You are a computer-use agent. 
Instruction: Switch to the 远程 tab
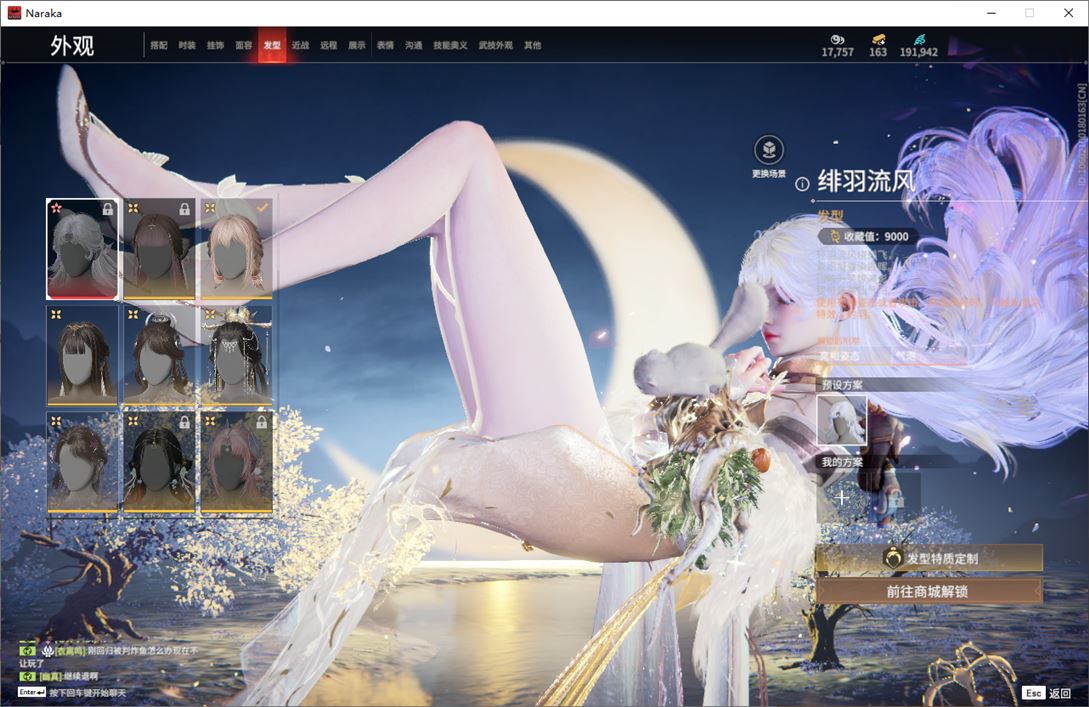click(x=329, y=45)
